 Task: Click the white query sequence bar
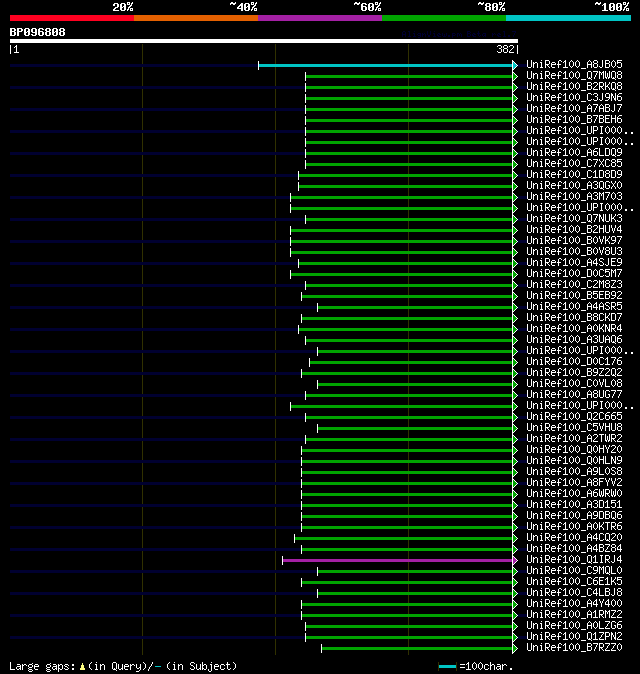point(263,41)
